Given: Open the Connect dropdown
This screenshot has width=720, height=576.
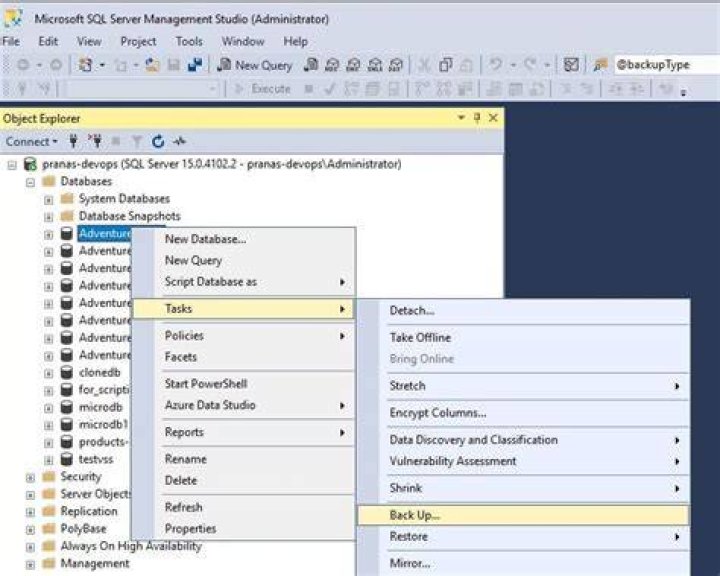Looking at the screenshot, I should click(31, 141).
